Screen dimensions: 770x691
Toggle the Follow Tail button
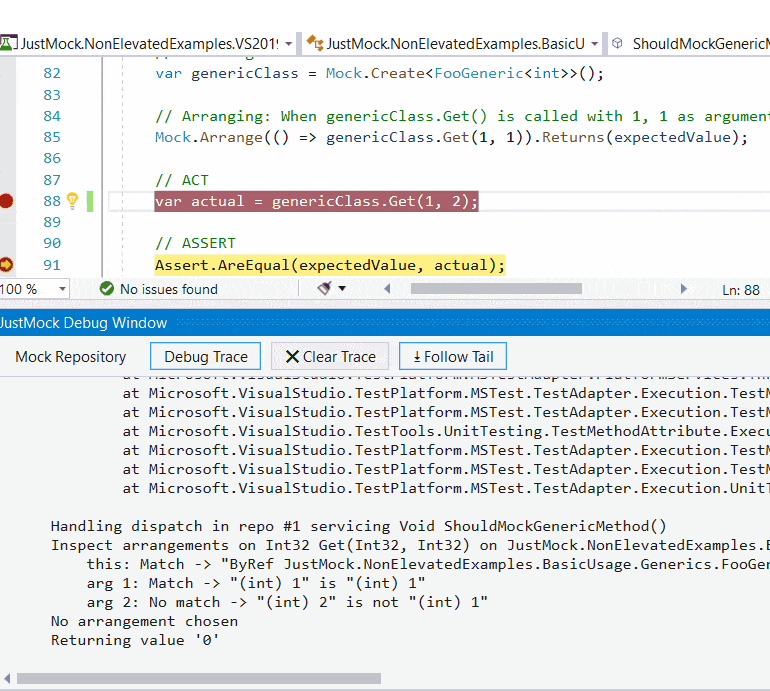(453, 357)
